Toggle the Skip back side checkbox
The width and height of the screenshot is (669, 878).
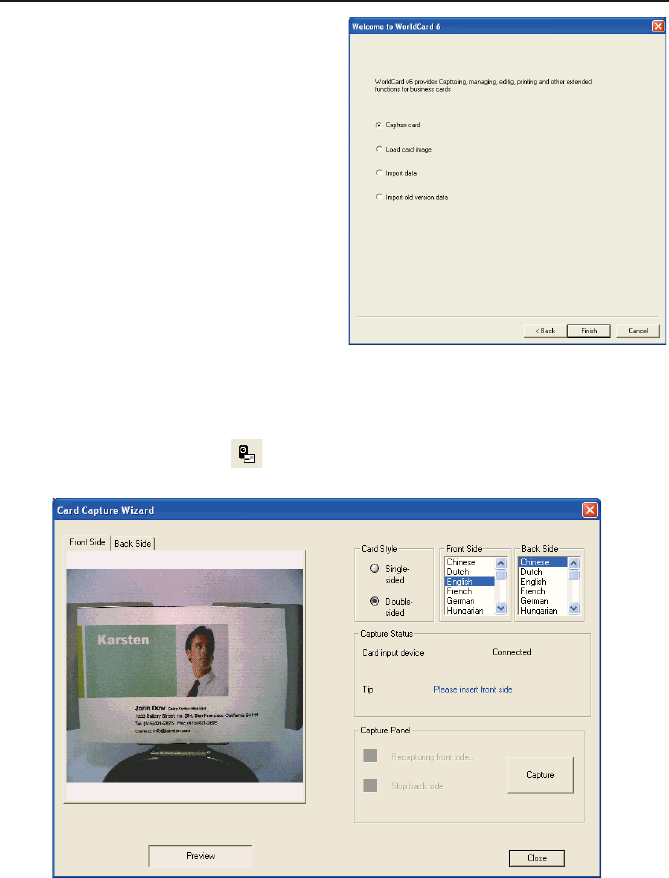point(370,785)
